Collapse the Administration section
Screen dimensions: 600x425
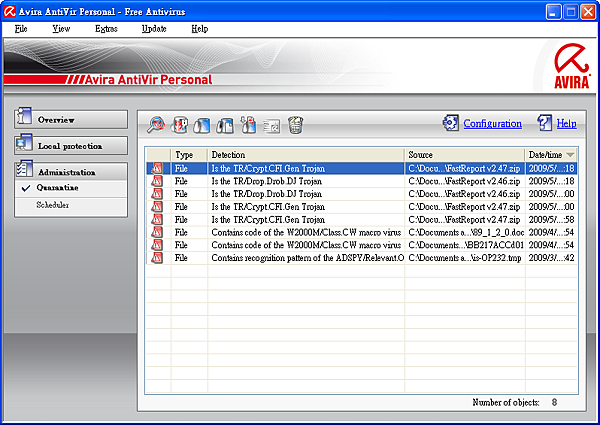[x=71, y=172]
